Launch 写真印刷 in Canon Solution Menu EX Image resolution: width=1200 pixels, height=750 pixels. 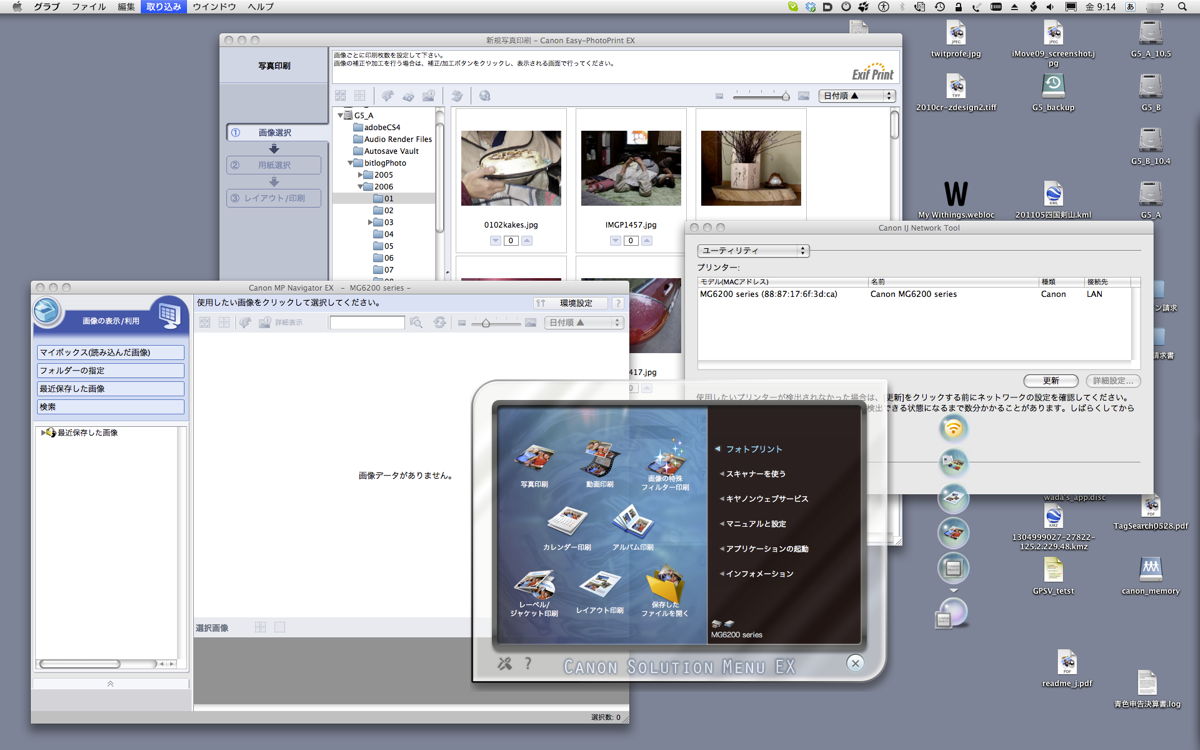(534, 466)
